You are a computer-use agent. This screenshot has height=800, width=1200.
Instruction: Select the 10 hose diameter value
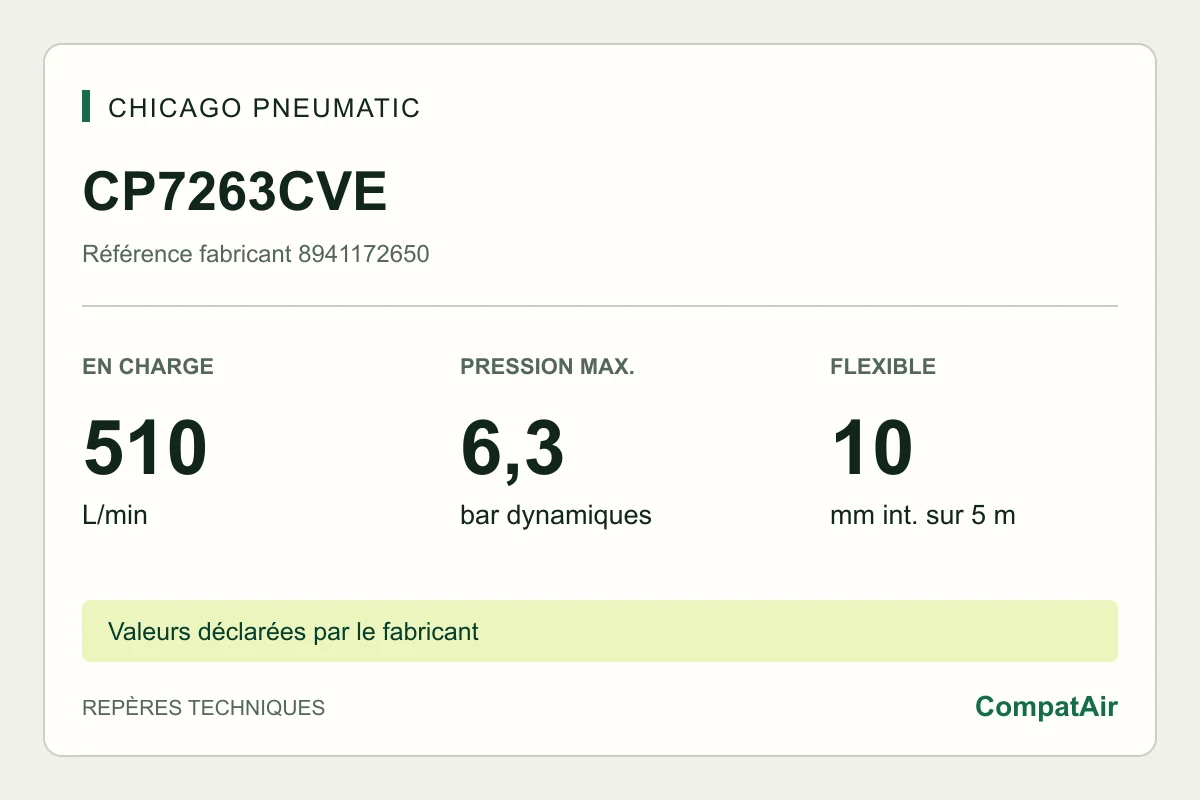[x=872, y=448]
